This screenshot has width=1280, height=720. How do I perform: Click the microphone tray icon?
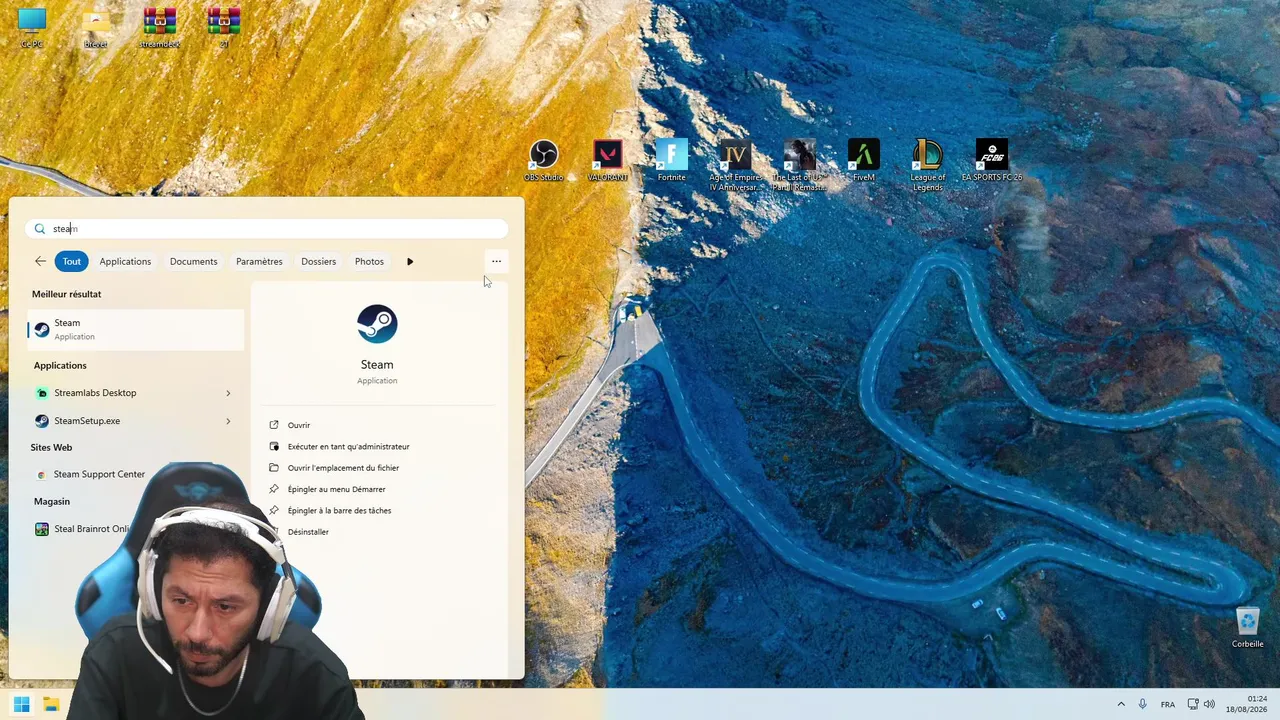(1143, 704)
